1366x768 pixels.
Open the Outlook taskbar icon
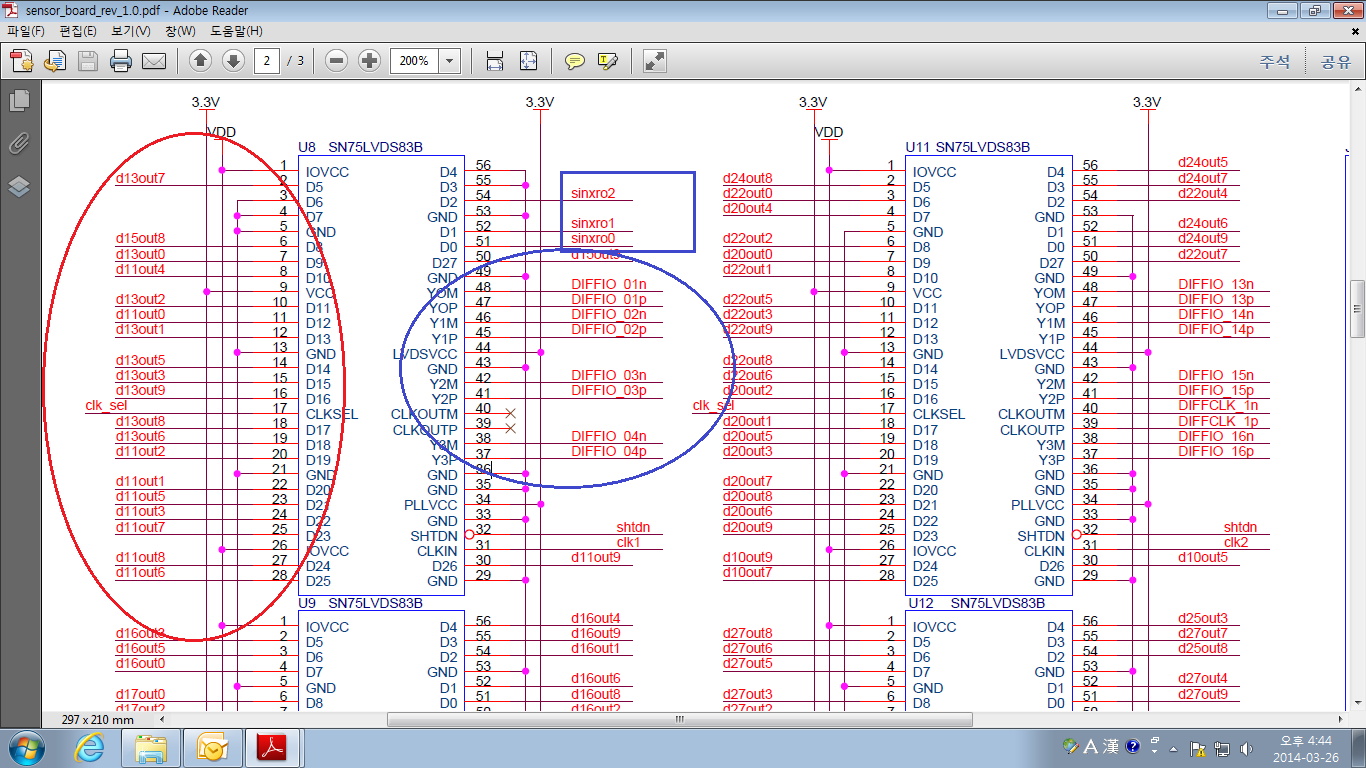click(x=213, y=747)
